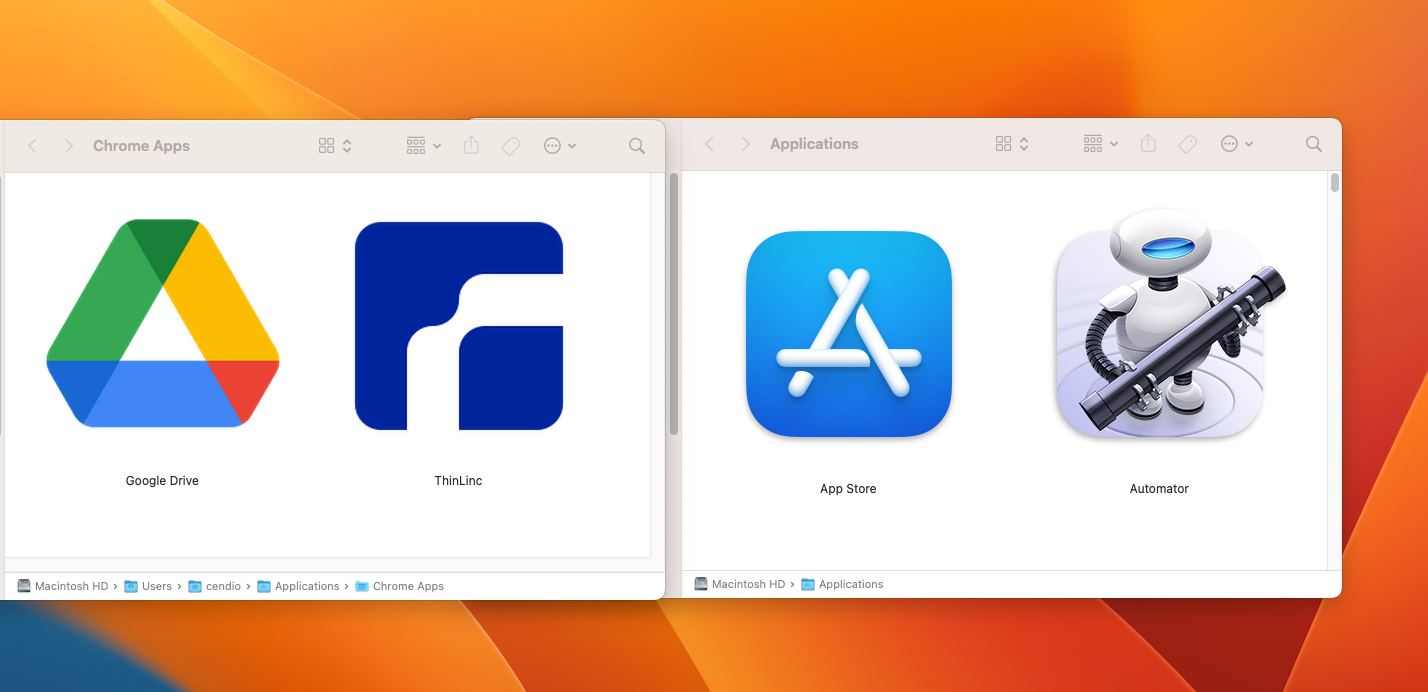Go forward in the Applications window
Screen dimensions: 1428x692
coord(745,144)
